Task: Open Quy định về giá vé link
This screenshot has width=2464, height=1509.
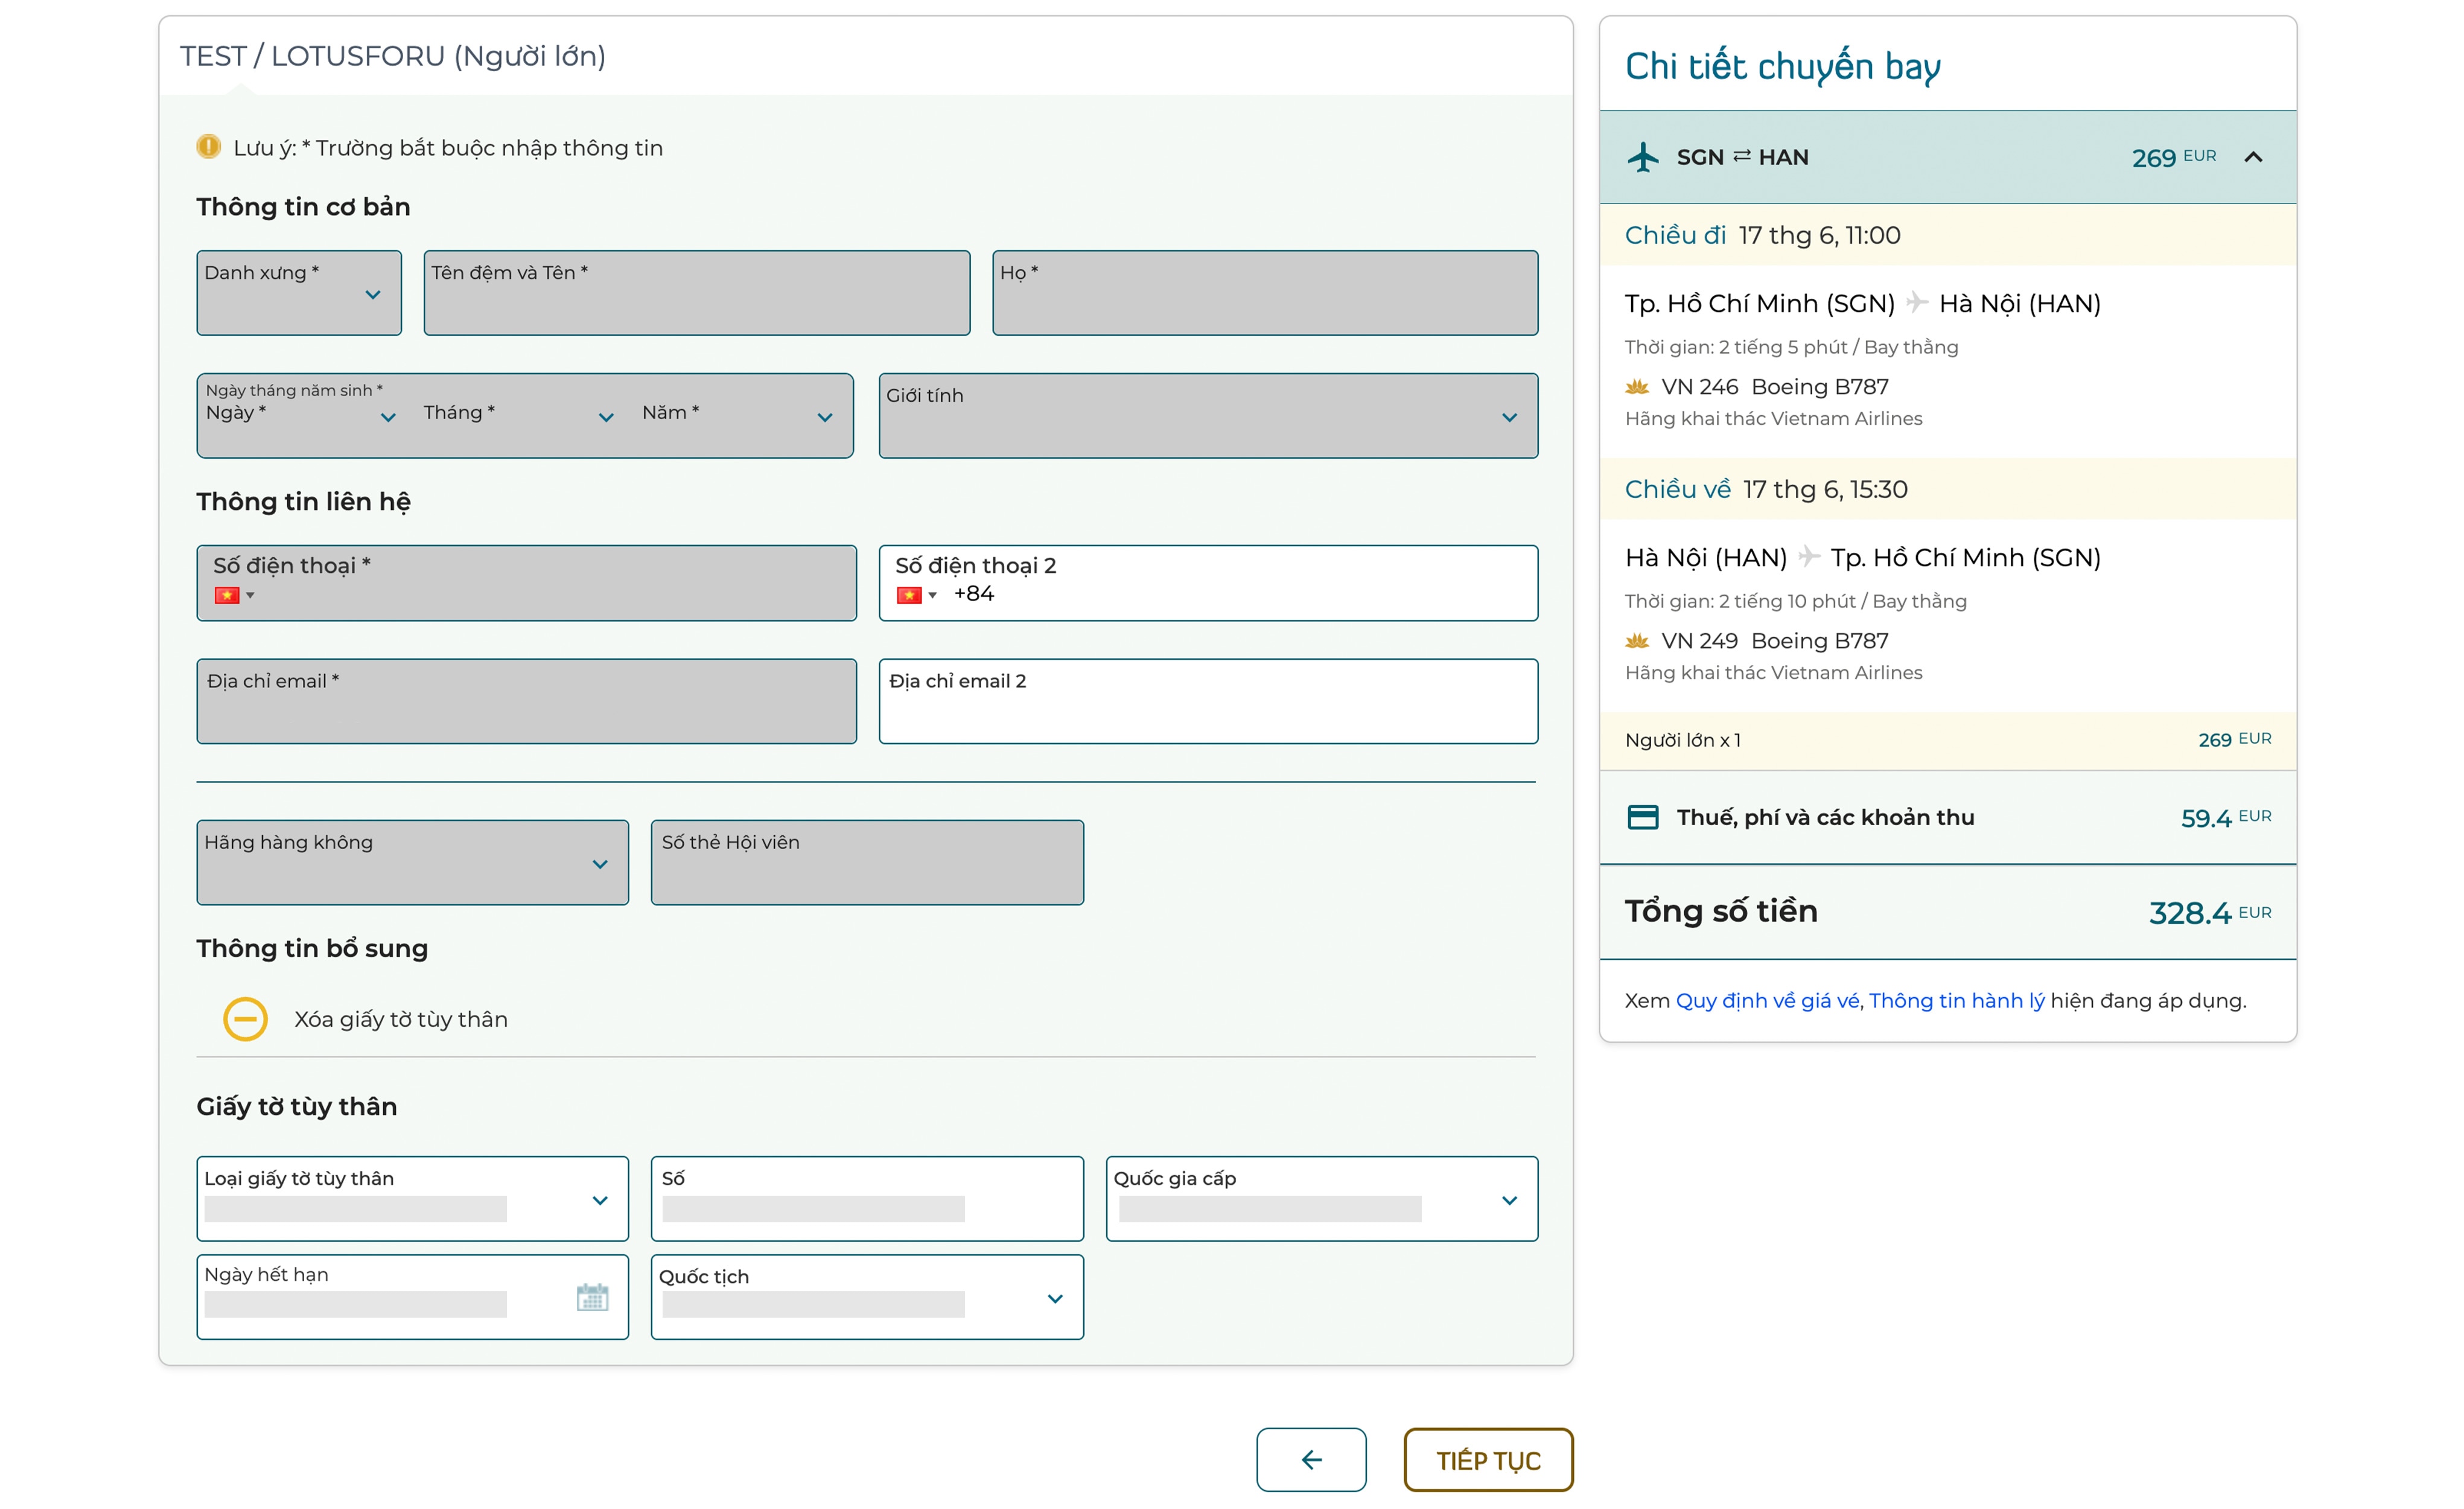Action: 1767,1001
